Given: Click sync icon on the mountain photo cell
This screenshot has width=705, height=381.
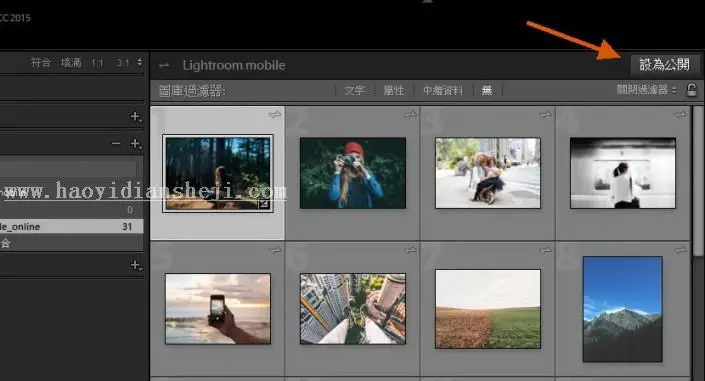Looking at the screenshot, I should point(681,251).
